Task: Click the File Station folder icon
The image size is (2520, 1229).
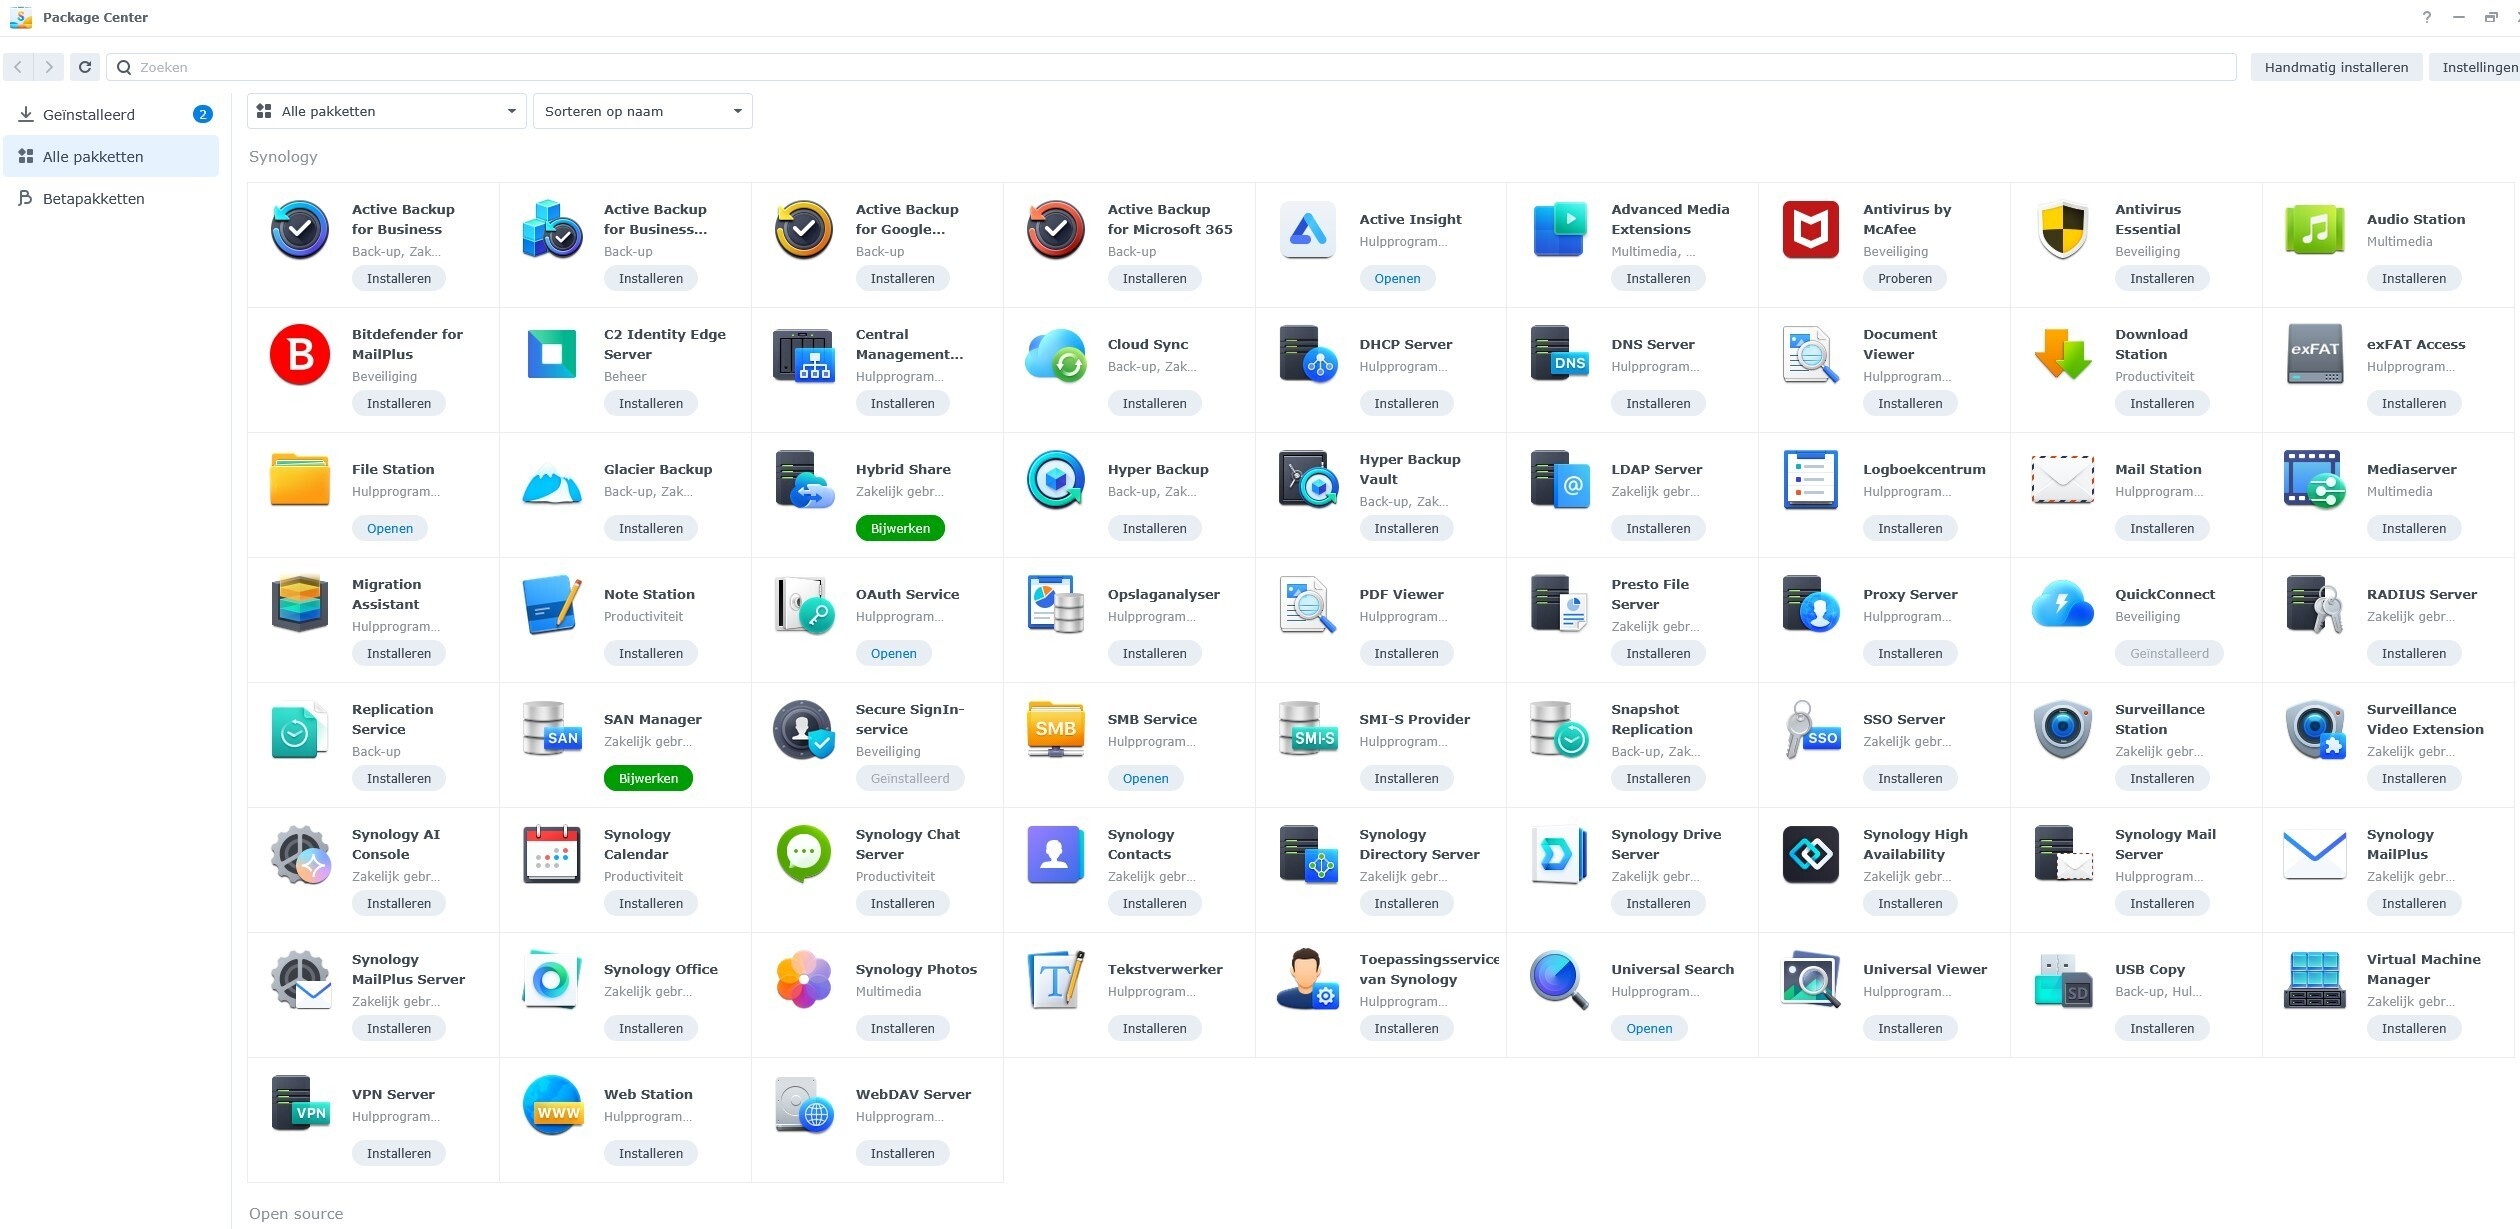Action: tap(300, 480)
